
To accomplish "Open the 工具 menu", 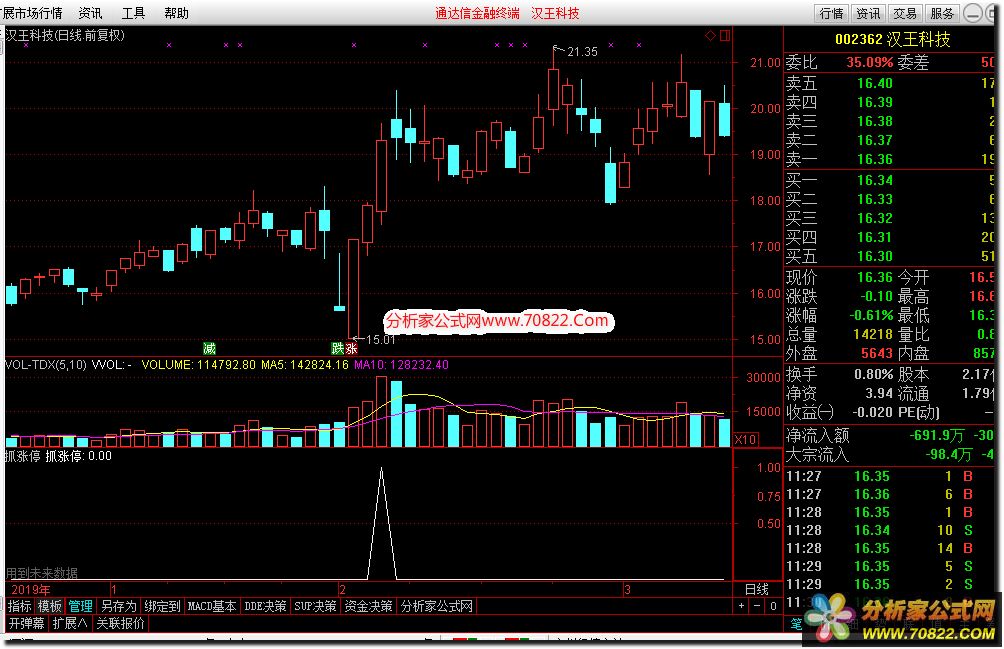I will (133, 13).
